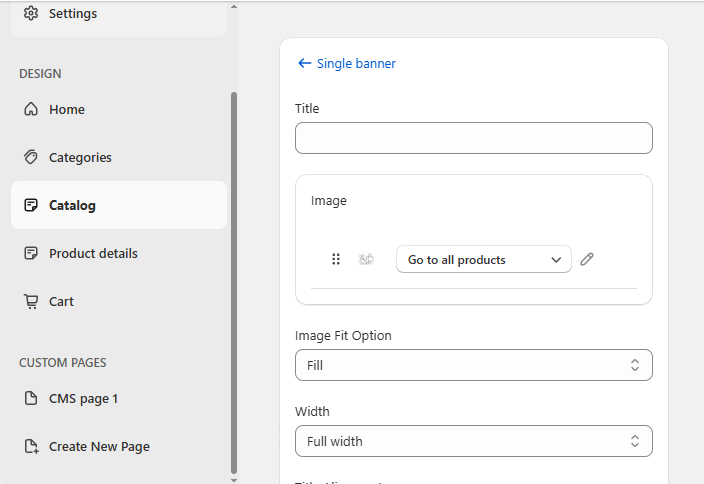Click the Product details icon
Viewport: 704px width, 484px height.
31,253
